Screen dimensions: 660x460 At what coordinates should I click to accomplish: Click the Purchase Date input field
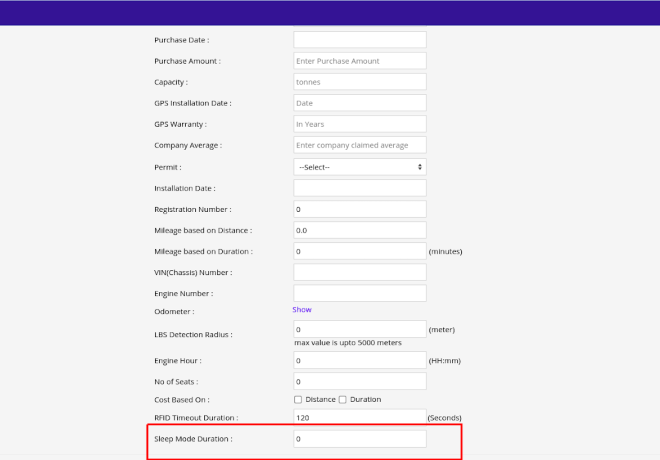click(360, 40)
